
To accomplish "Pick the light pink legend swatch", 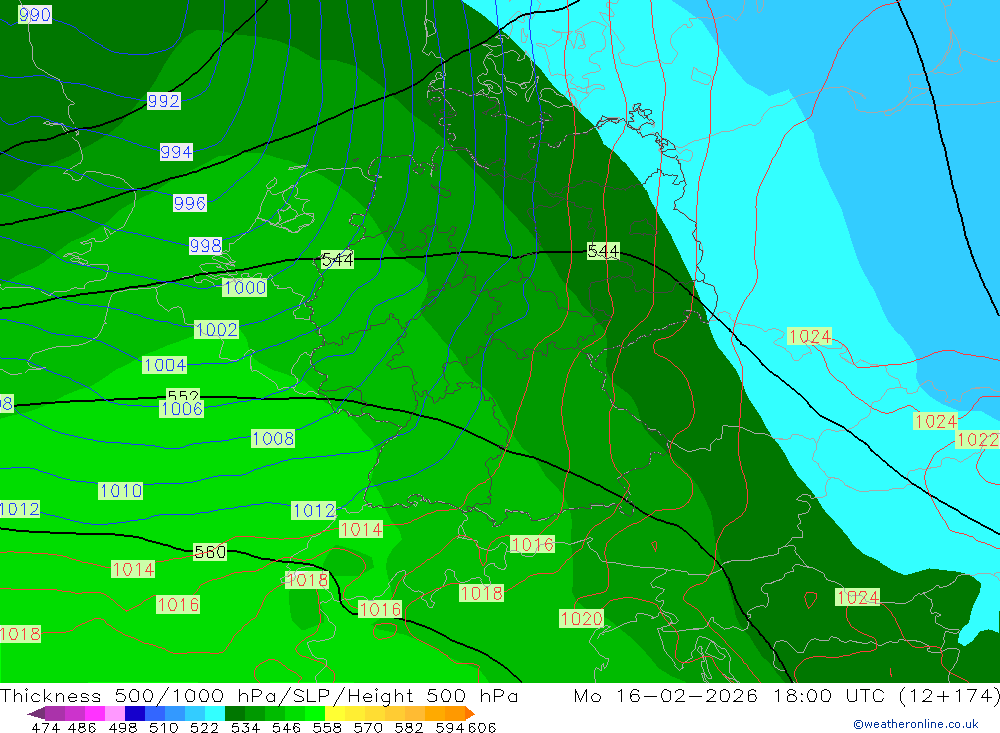I will (115, 713).
